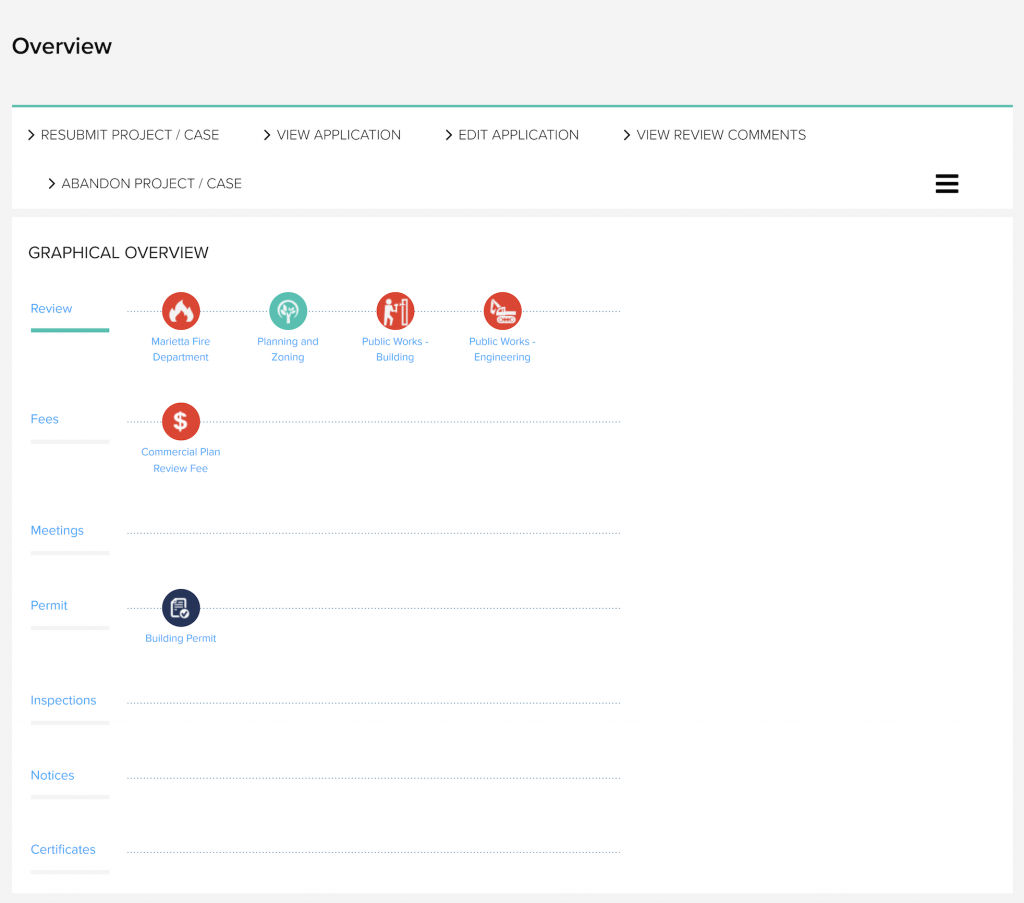Open the Public Works - Engineering excavator icon

click(502, 311)
